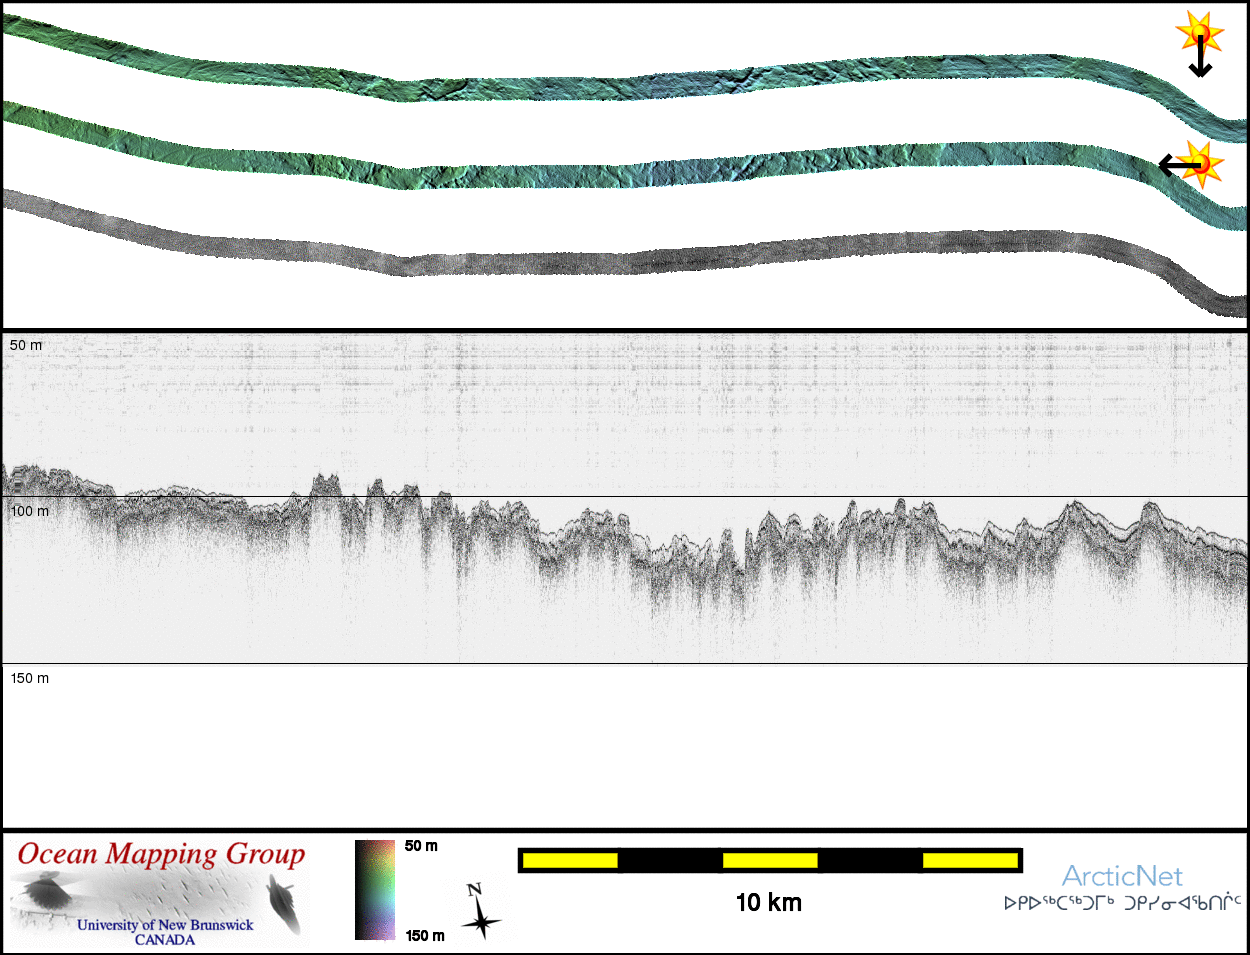Viewport: 1250px width, 955px height.
Task: Click the first yellow segment of scale bar
Action: click(570, 860)
